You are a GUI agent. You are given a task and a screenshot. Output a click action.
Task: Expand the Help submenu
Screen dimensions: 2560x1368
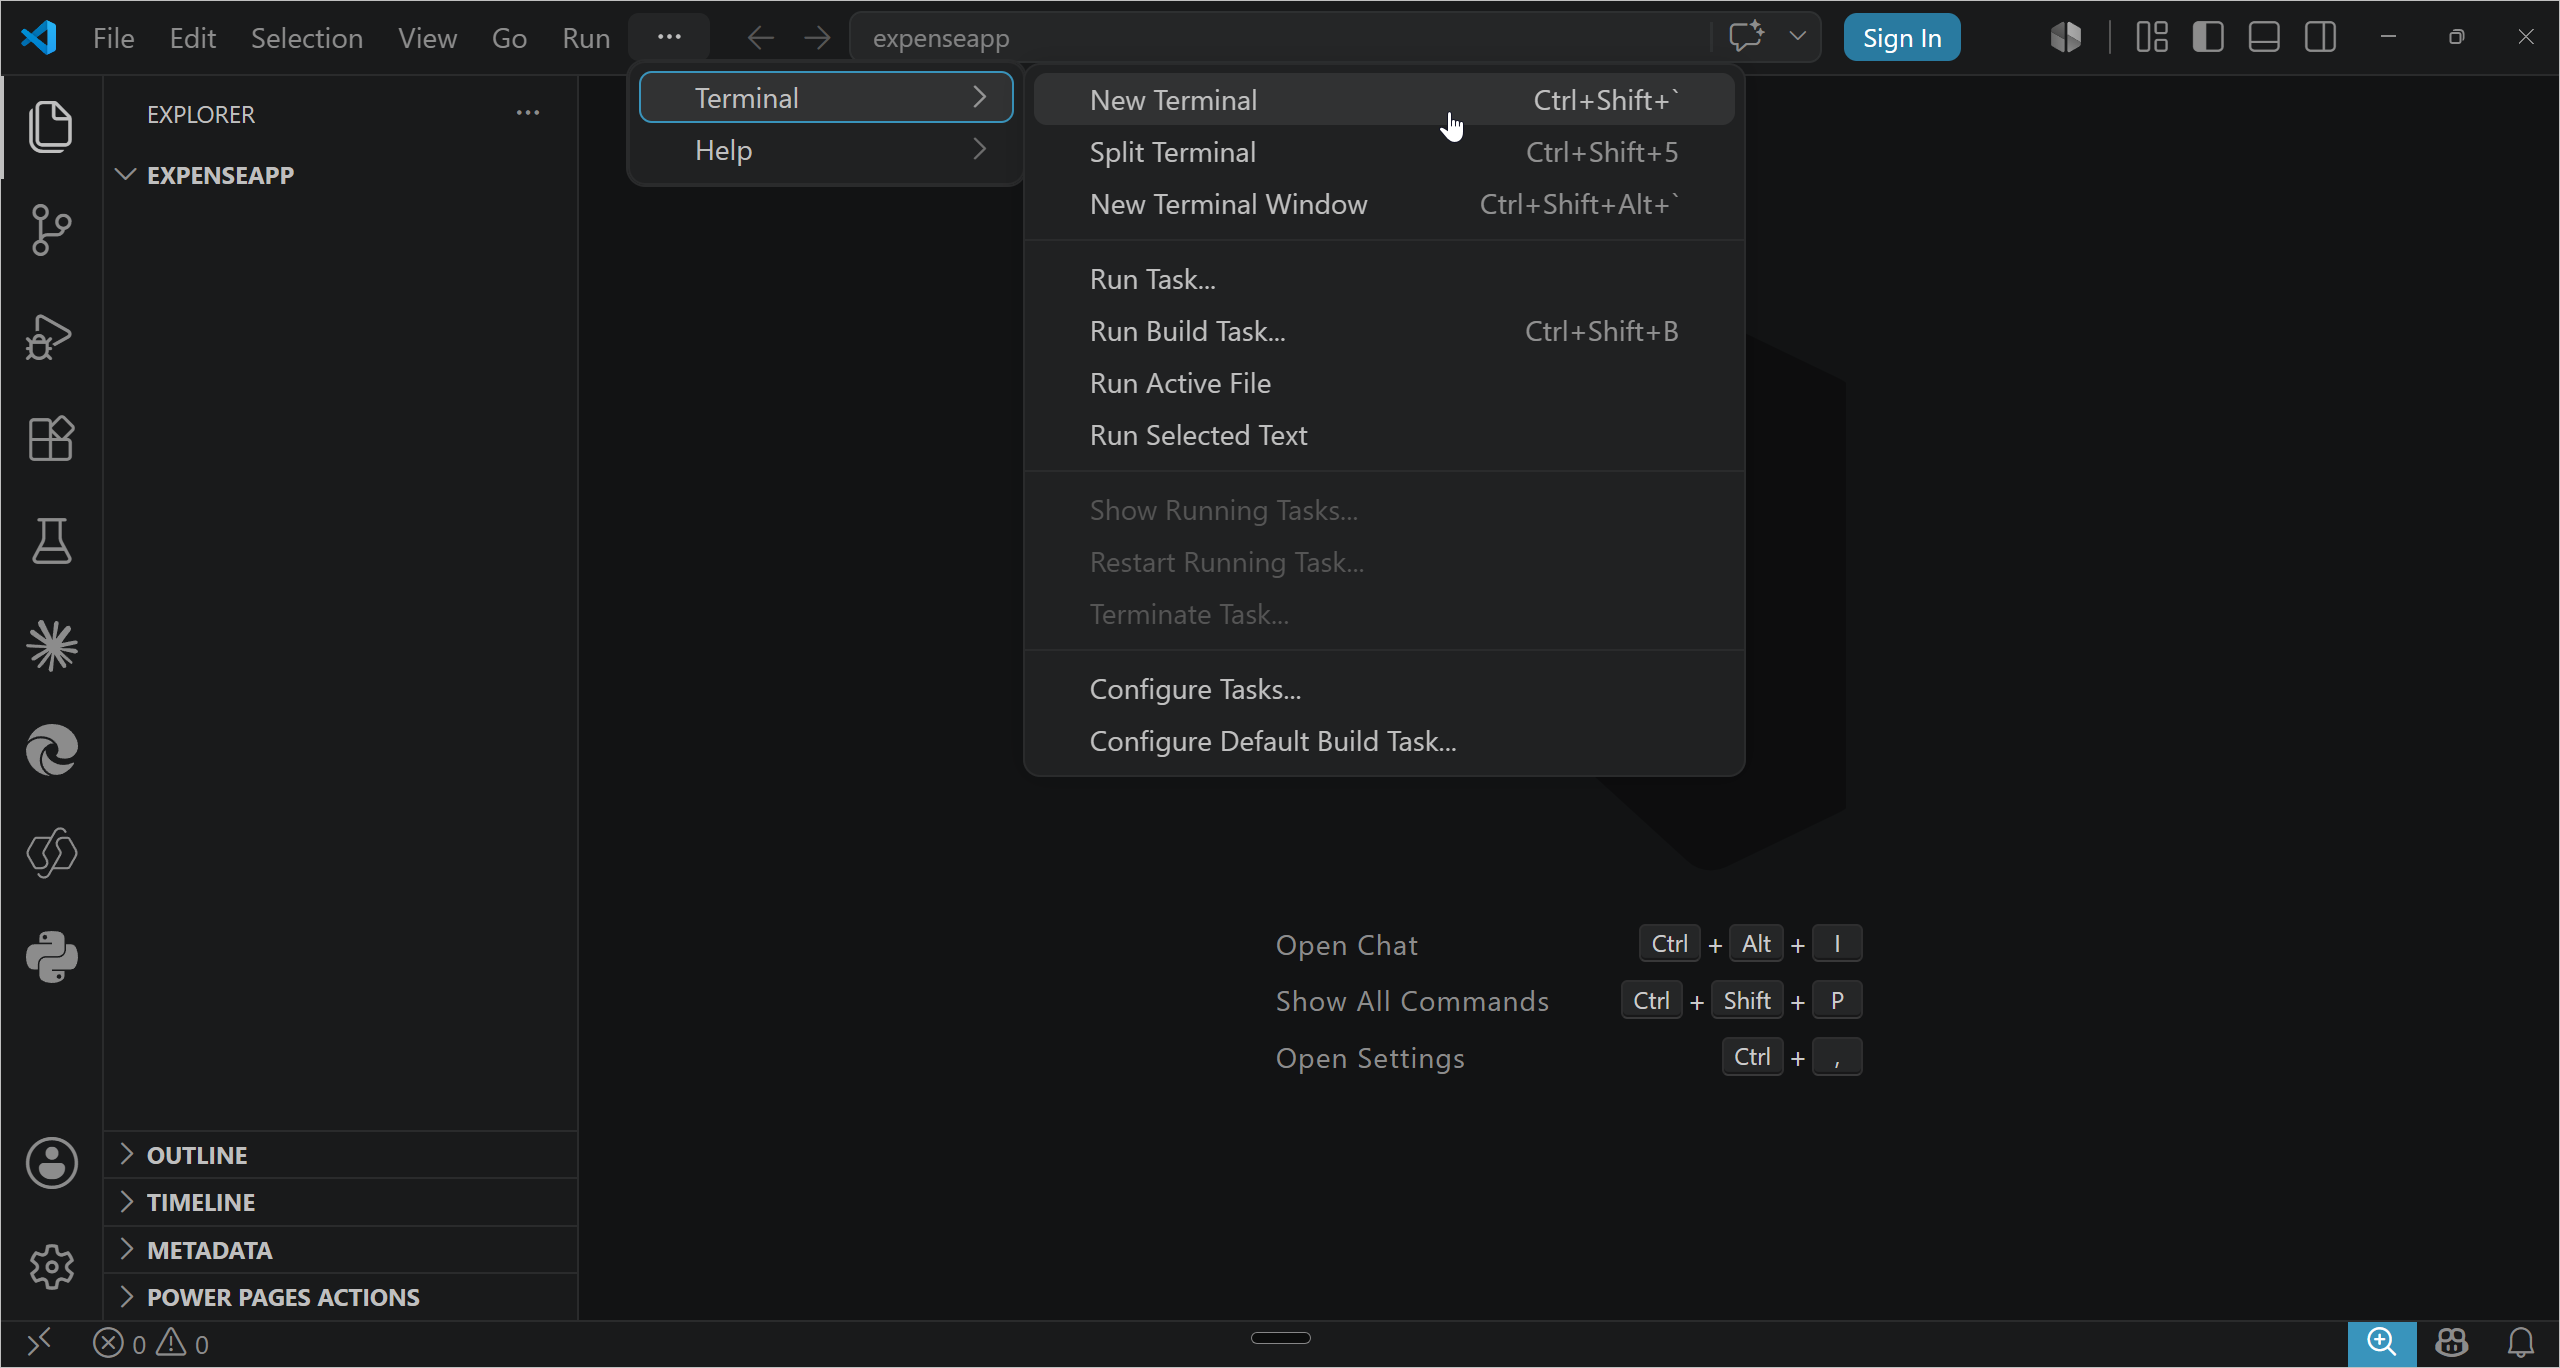click(826, 150)
